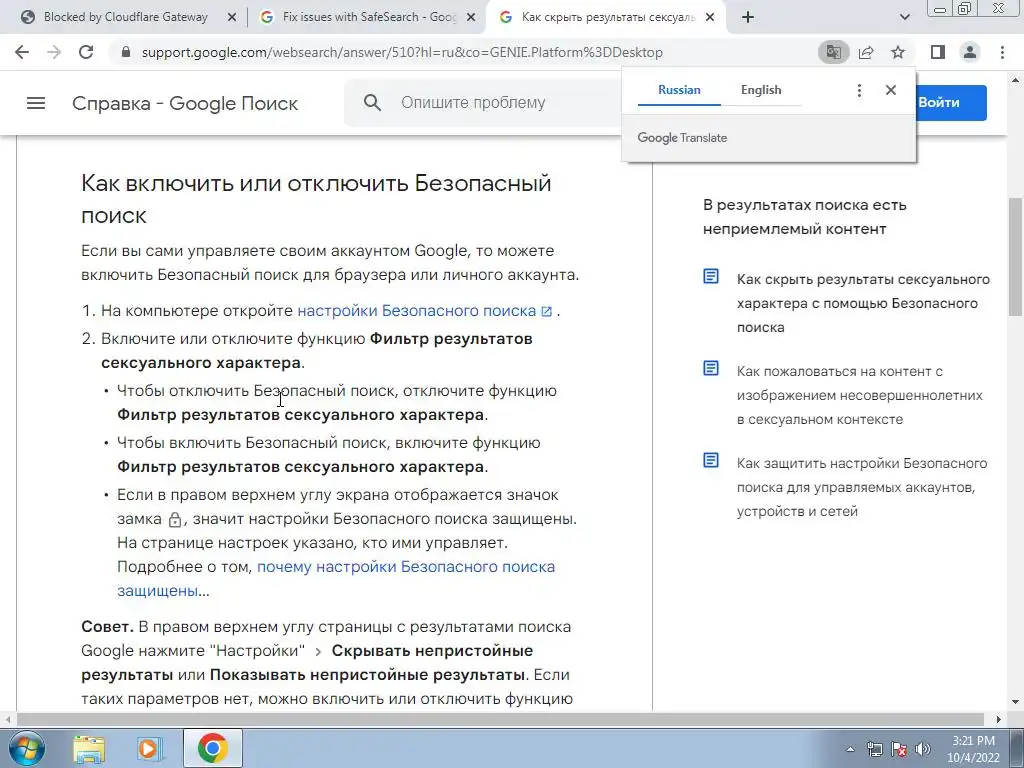The height and width of the screenshot is (768, 1024).
Task: Open new tab with plus button
Action: [748, 18]
